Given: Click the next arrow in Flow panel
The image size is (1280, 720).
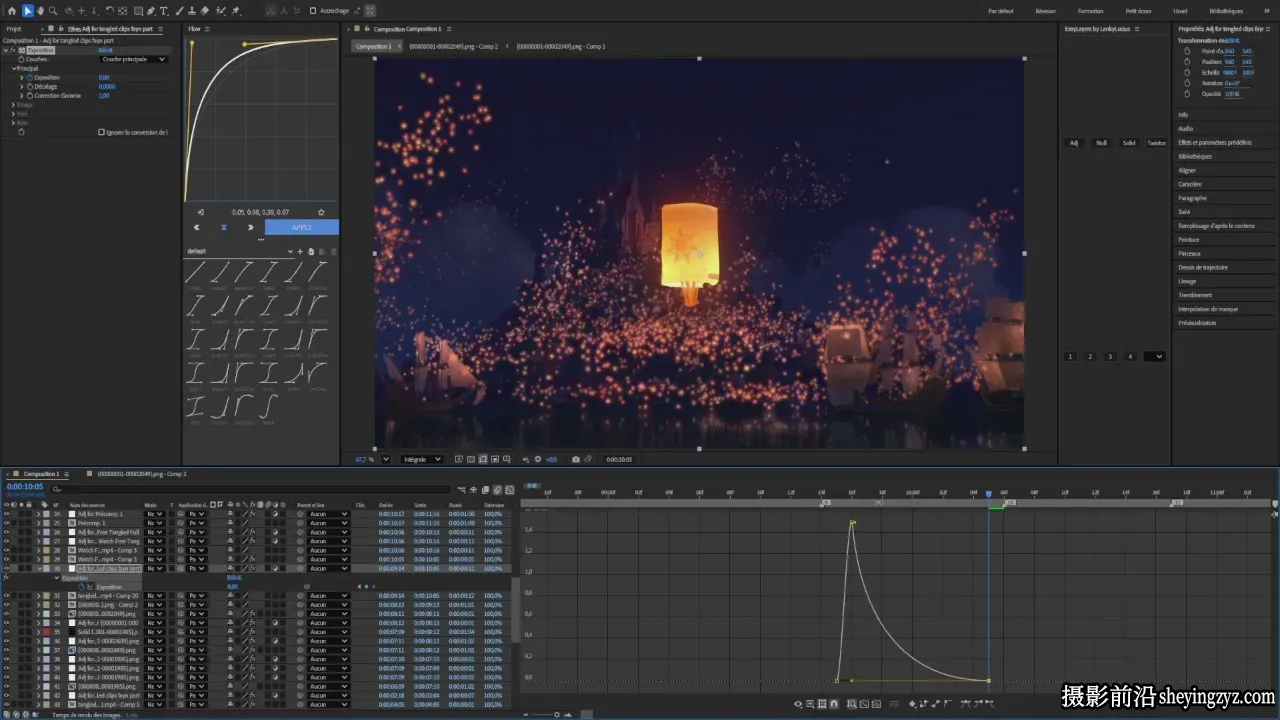Looking at the screenshot, I should [x=250, y=227].
